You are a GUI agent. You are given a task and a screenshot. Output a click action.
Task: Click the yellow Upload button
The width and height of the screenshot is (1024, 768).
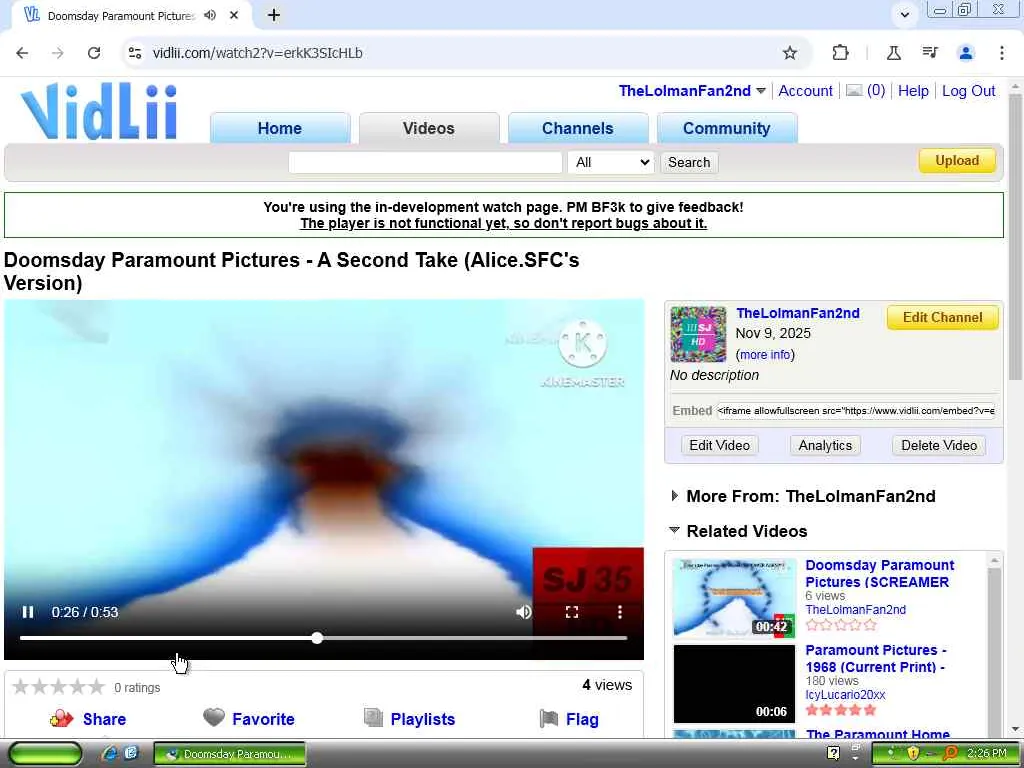click(957, 161)
